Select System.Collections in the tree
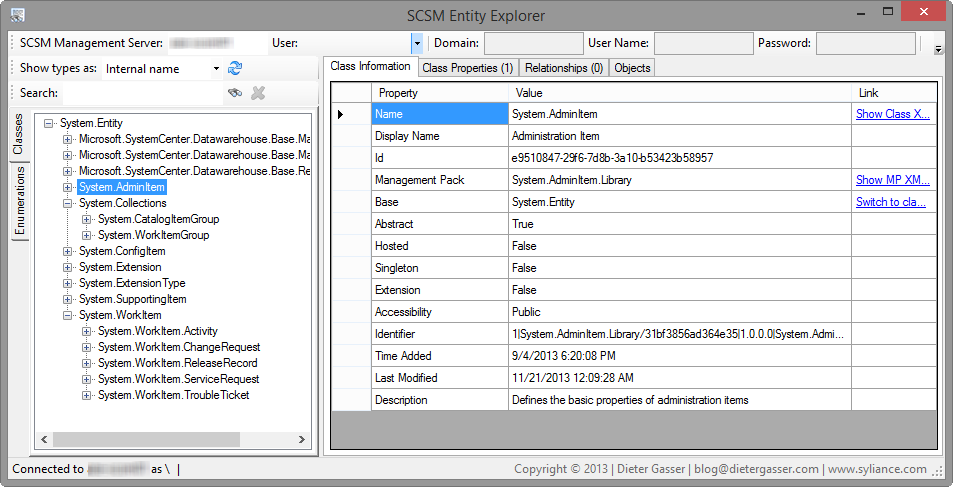 123,203
